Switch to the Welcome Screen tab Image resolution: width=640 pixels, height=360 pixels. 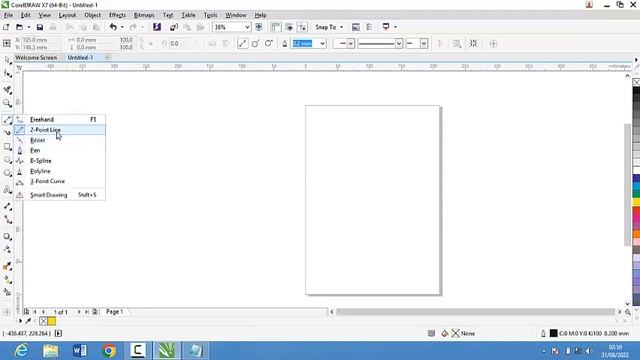[36, 58]
